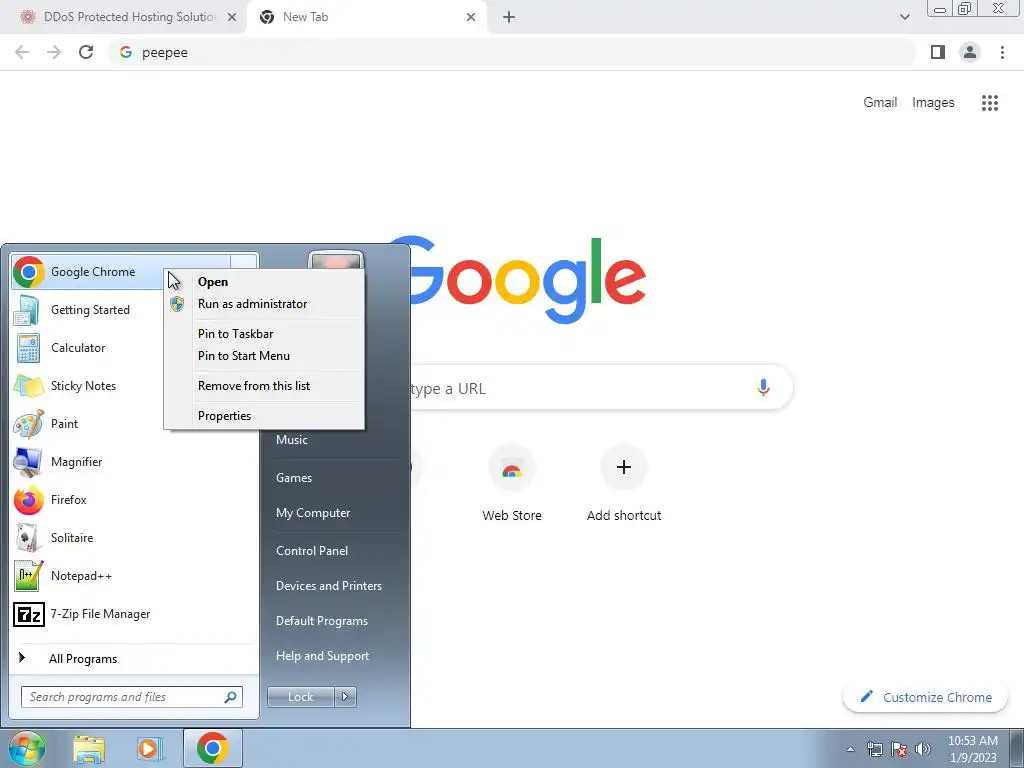
Task: Open a new tab with plus button
Action: 509,17
